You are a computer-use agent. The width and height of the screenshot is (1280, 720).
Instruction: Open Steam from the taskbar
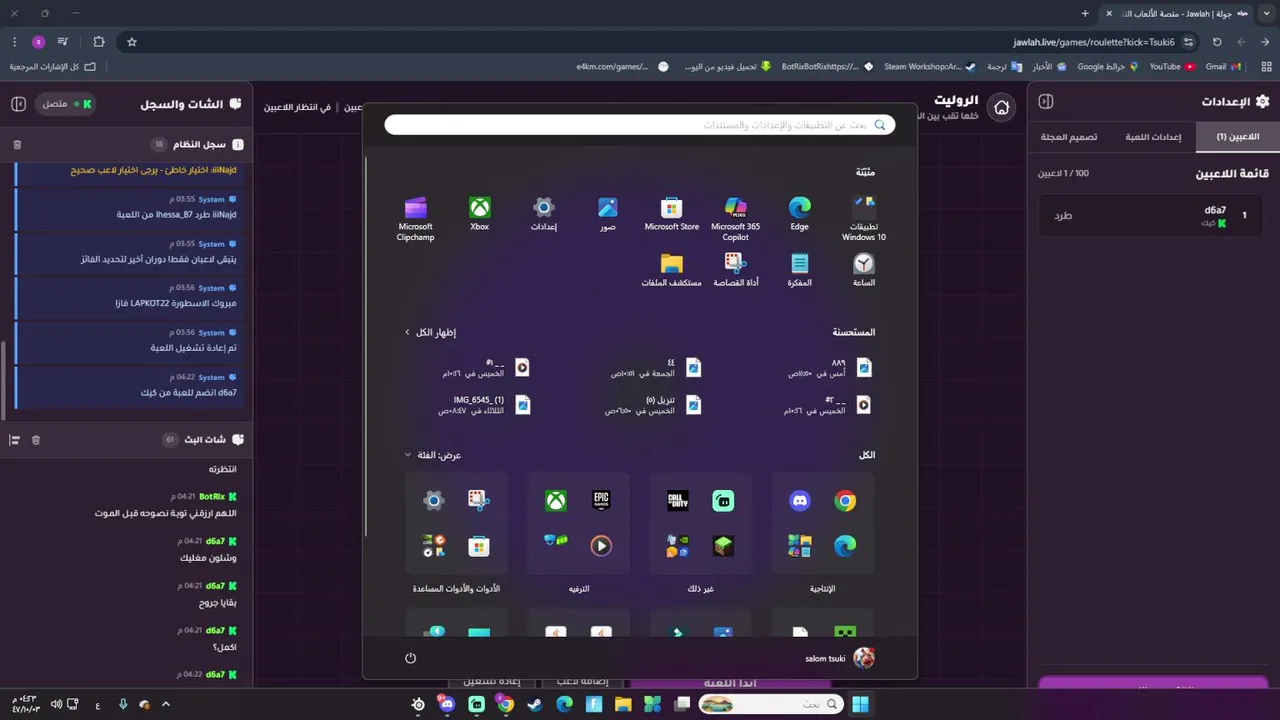[535, 705]
